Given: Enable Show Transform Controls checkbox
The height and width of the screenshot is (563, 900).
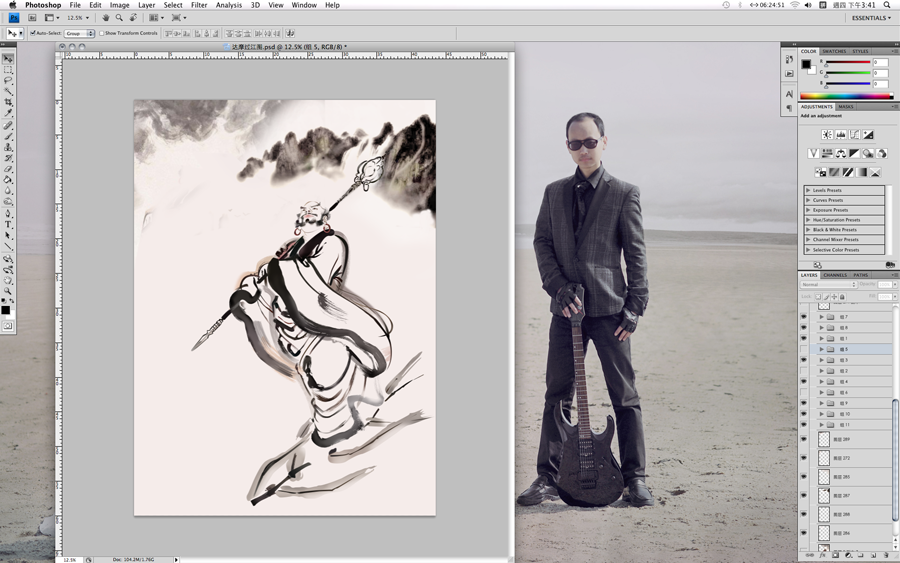Looking at the screenshot, I should [102, 33].
